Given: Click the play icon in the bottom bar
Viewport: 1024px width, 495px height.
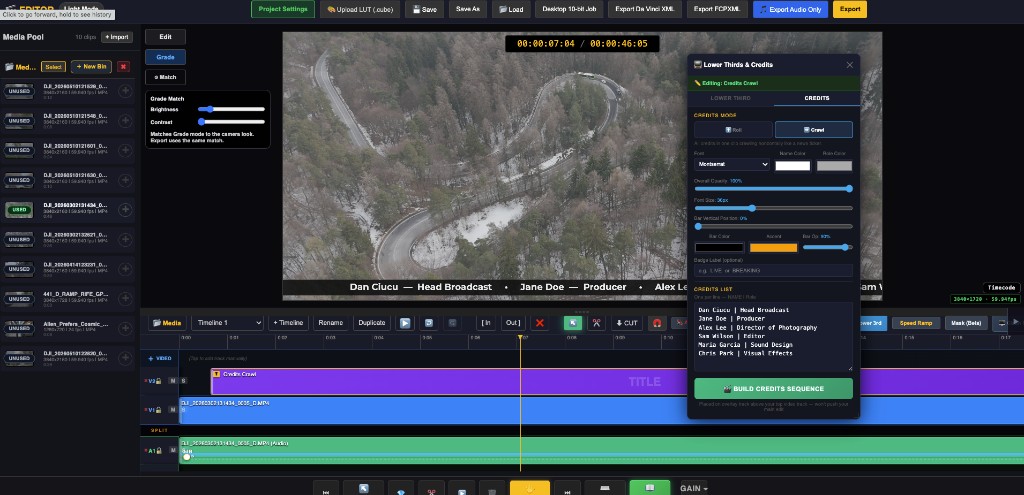Looking at the screenshot, I should (x=462, y=488).
